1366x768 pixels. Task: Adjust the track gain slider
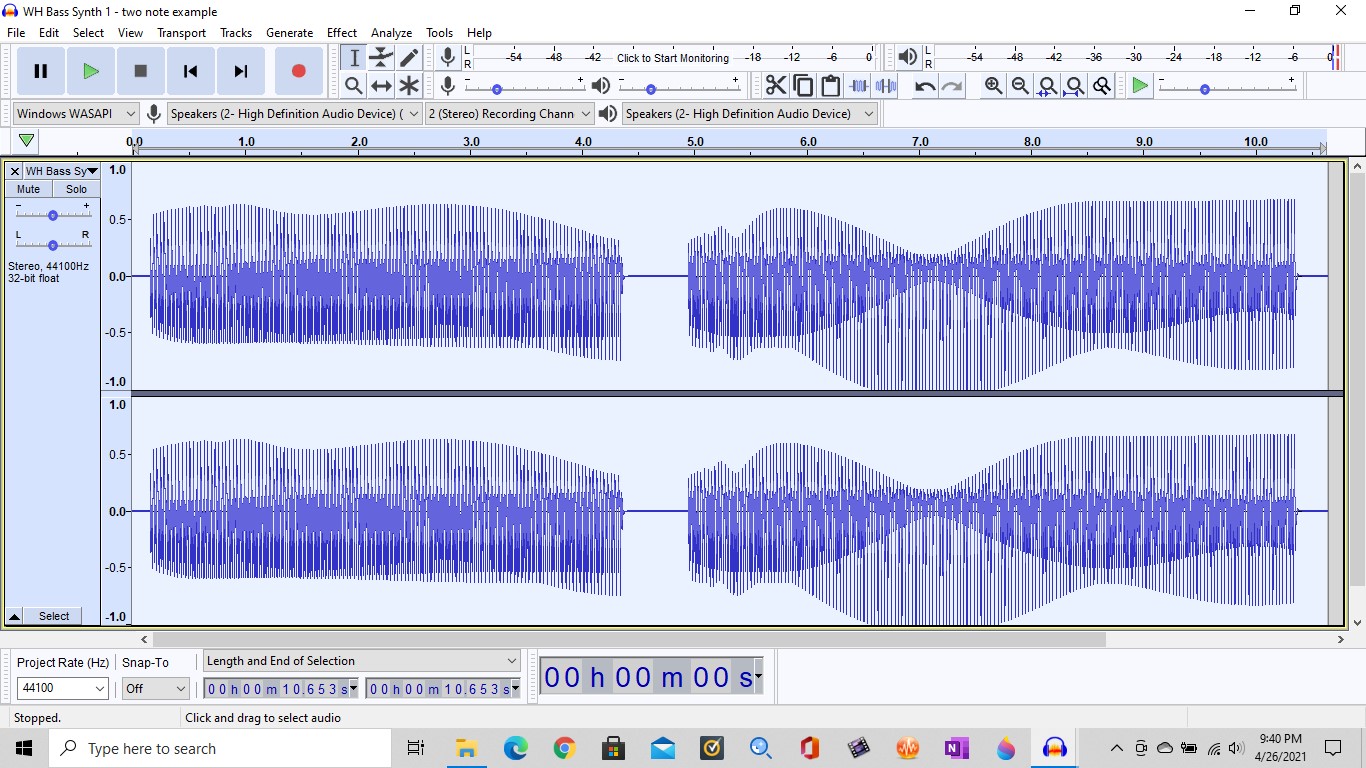[x=53, y=215]
